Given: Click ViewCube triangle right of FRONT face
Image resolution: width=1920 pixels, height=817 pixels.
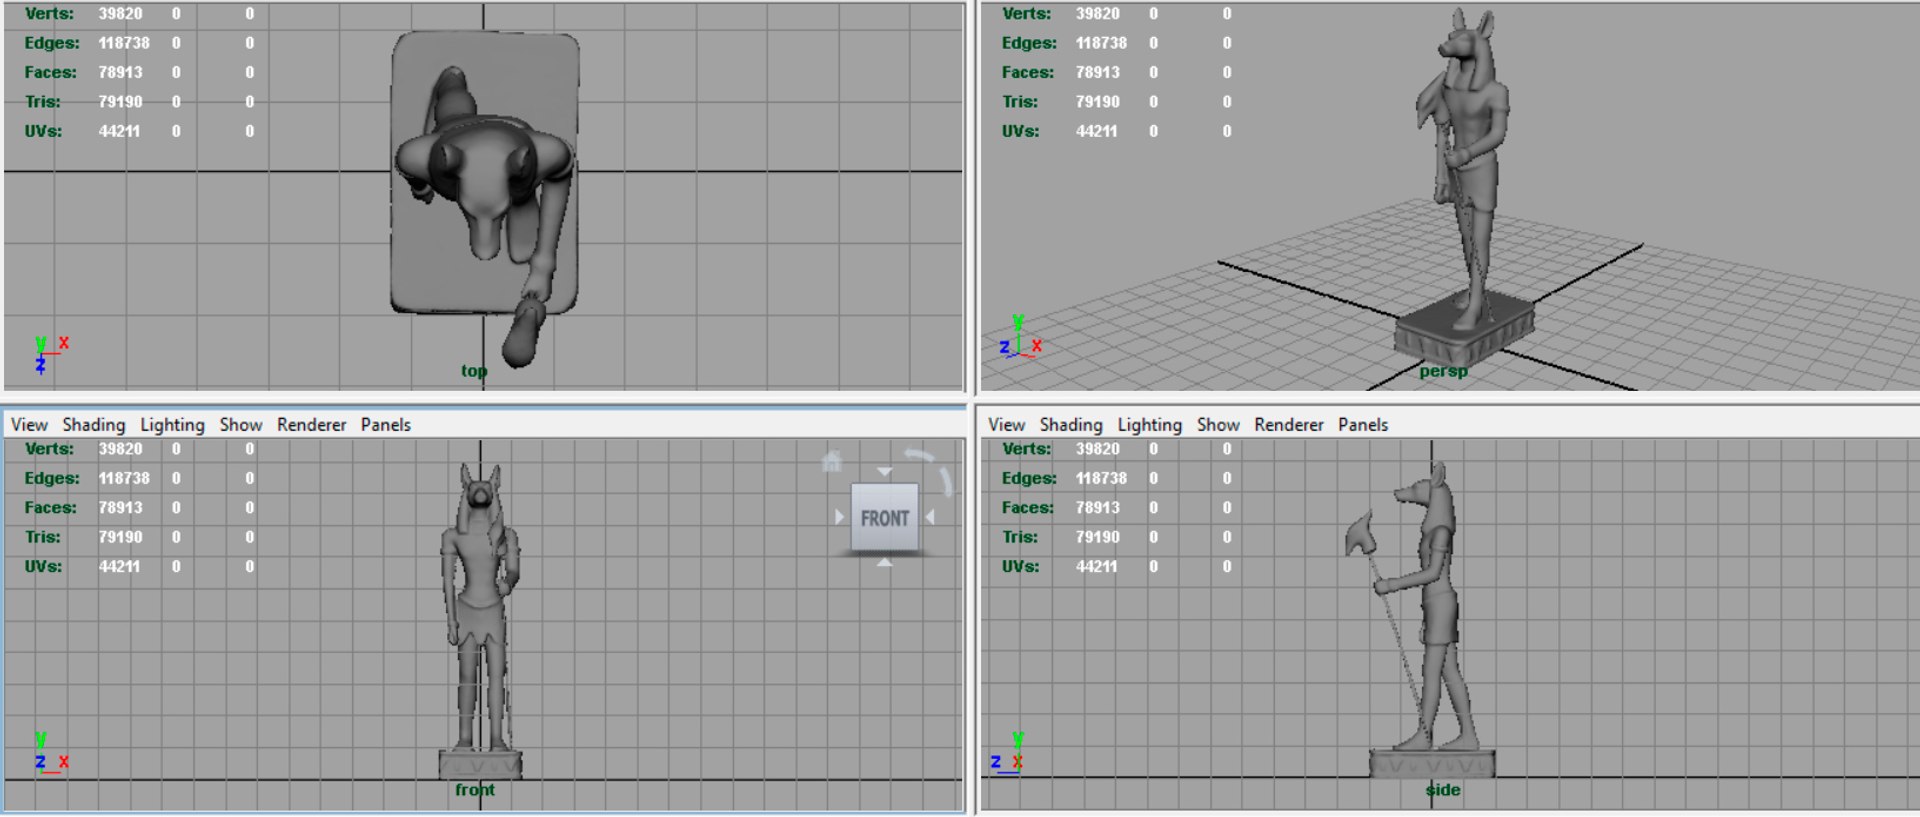Looking at the screenshot, I should pyautogui.click(x=930, y=517).
